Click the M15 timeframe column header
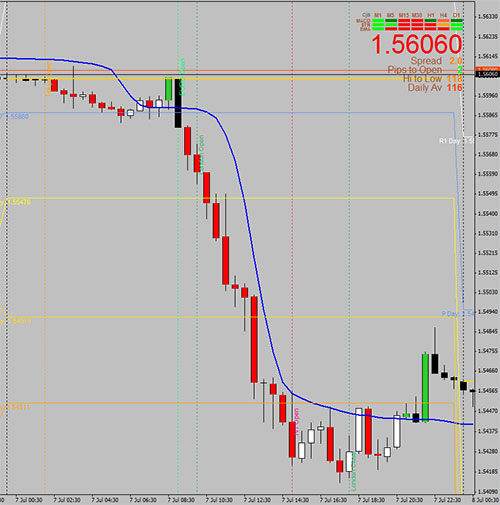 [x=404, y=15]
